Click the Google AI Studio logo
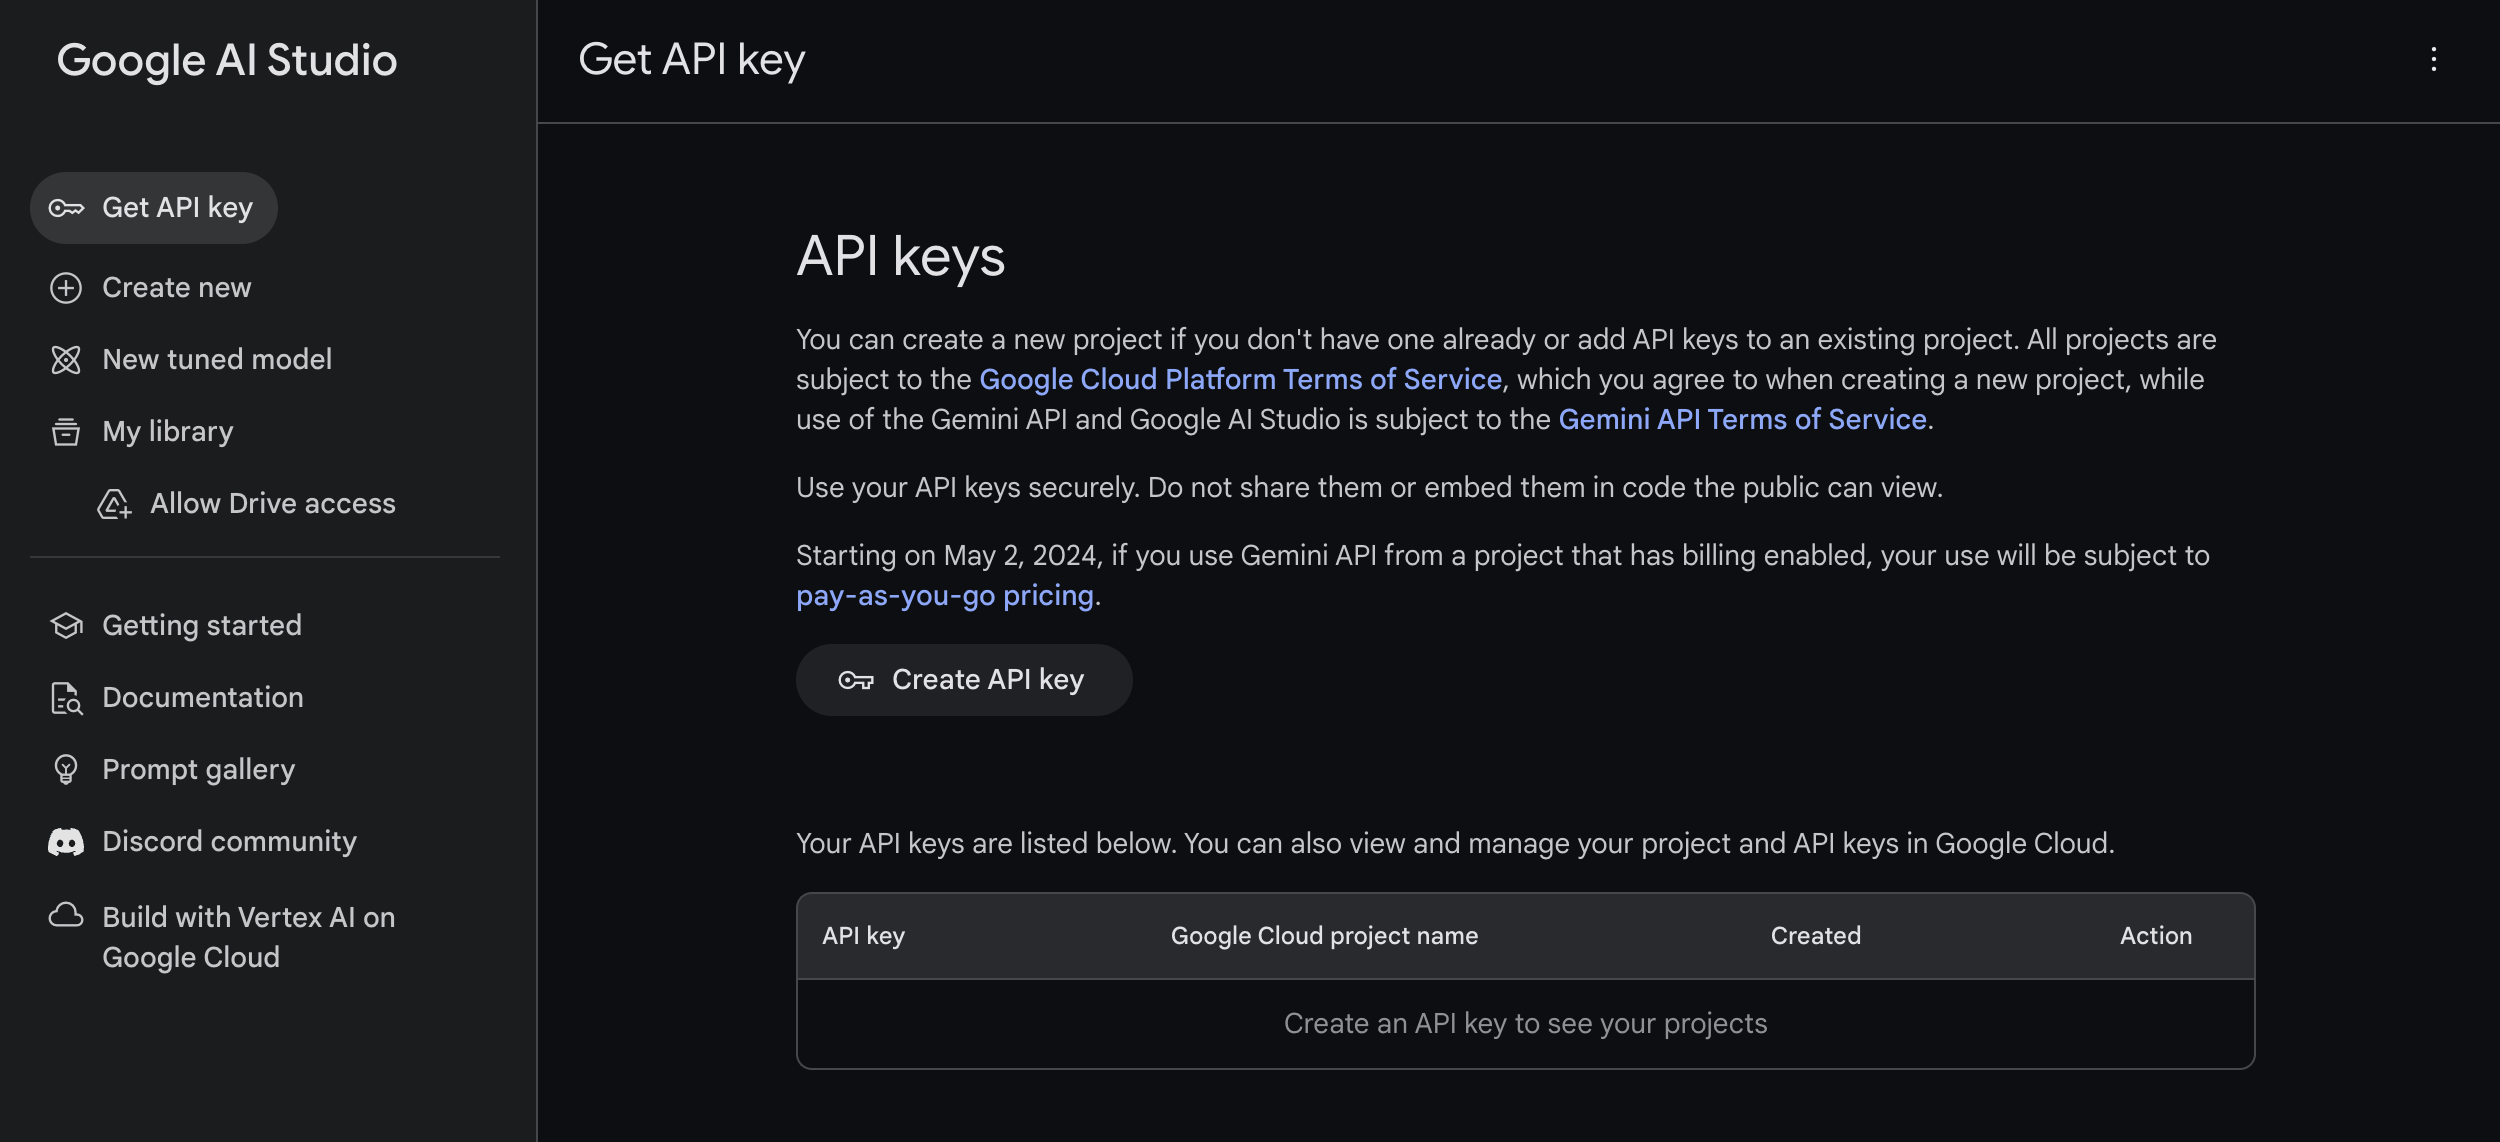 tap(227, 60)
